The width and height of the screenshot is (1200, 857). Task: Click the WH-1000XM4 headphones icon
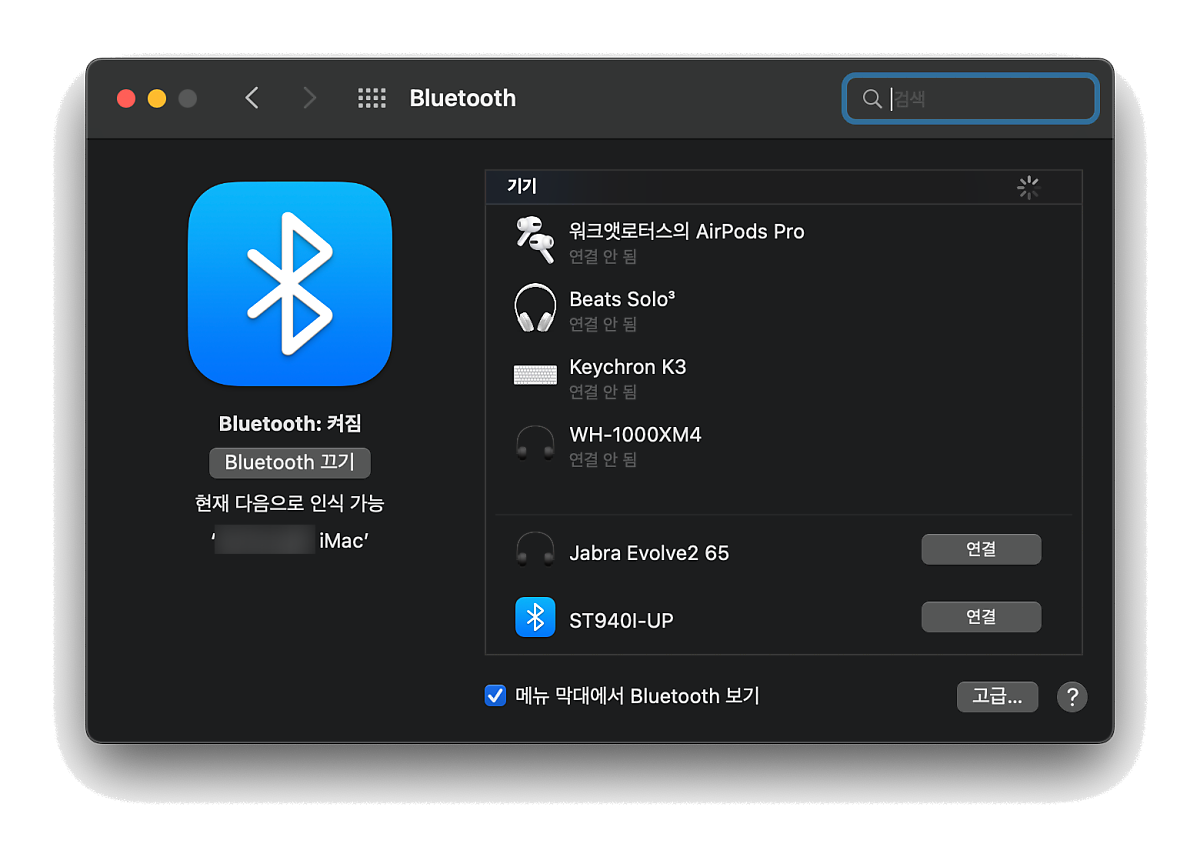point(535,442)
